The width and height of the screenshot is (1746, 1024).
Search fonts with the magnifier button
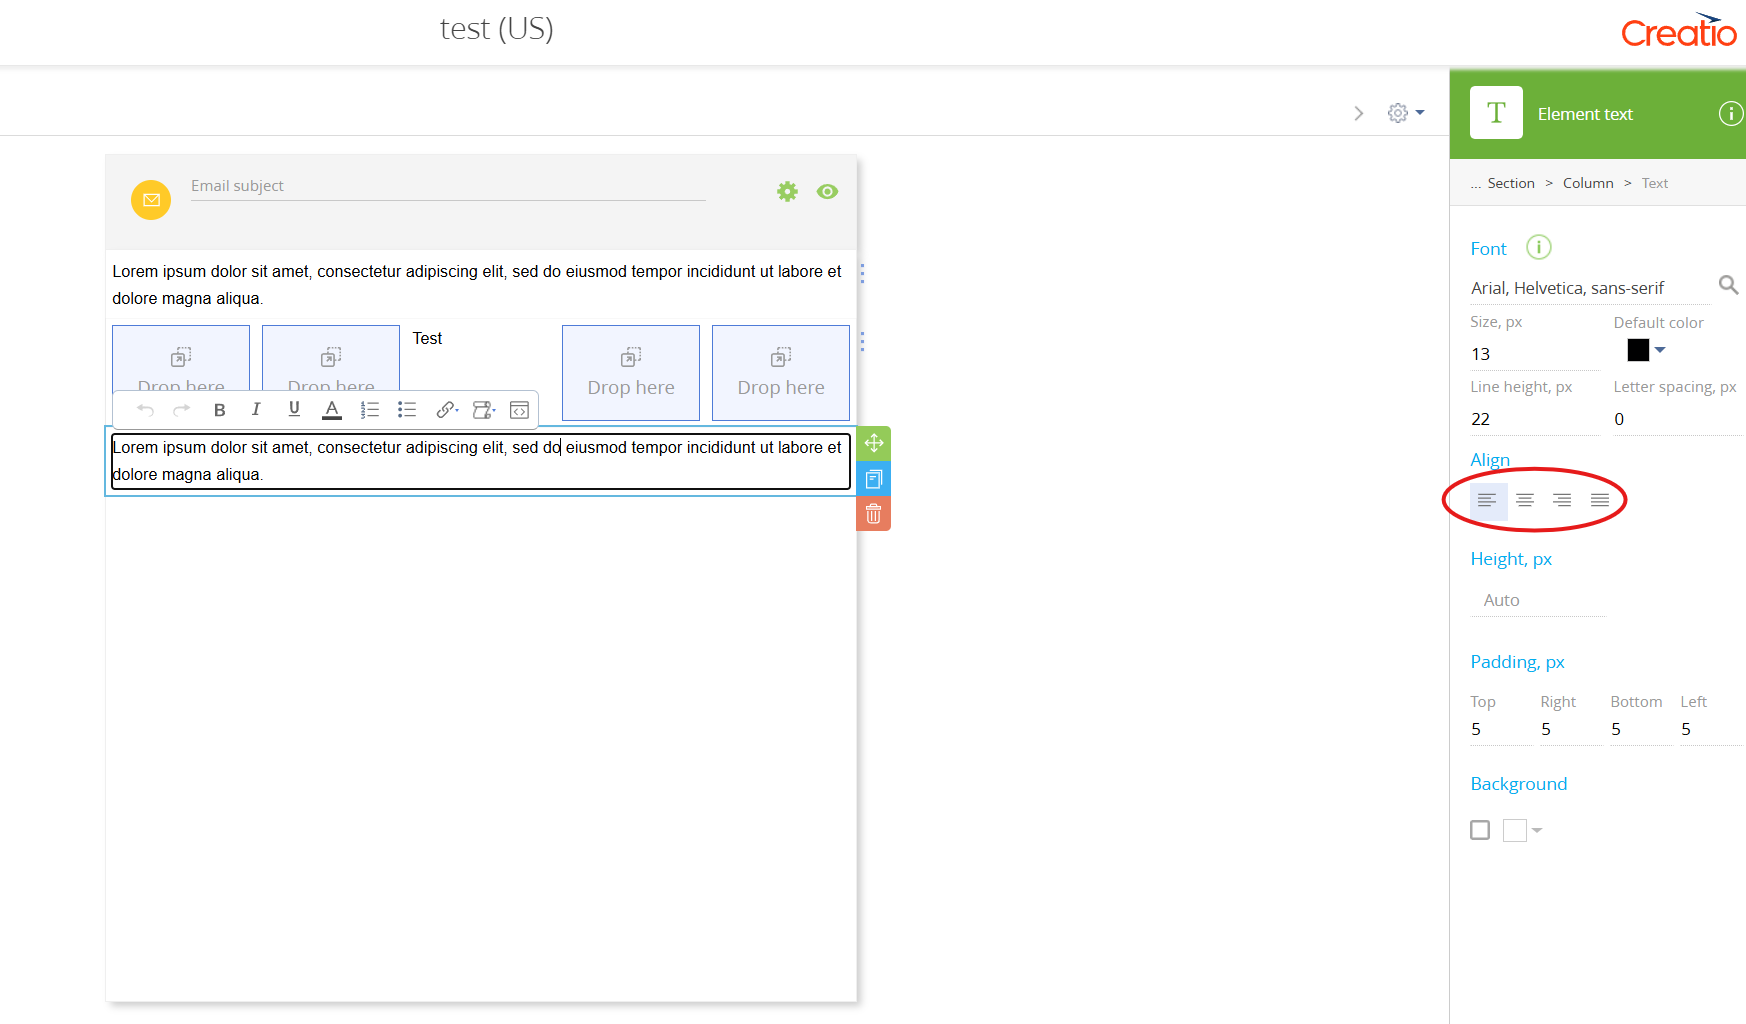tap(1728, 285)
